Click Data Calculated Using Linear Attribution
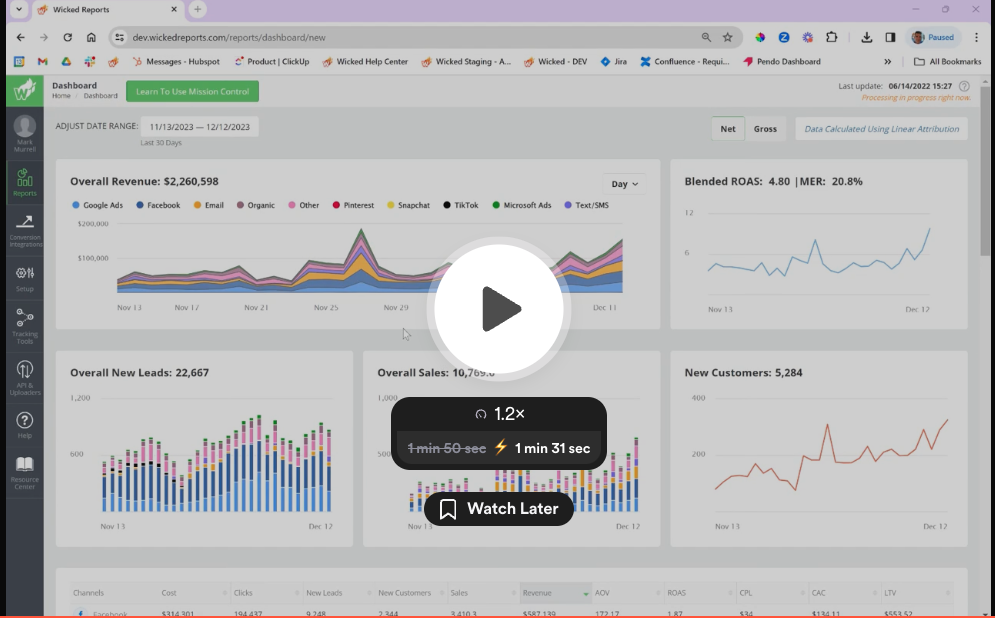This screenshot has height=618, width=995. (881, 129)
